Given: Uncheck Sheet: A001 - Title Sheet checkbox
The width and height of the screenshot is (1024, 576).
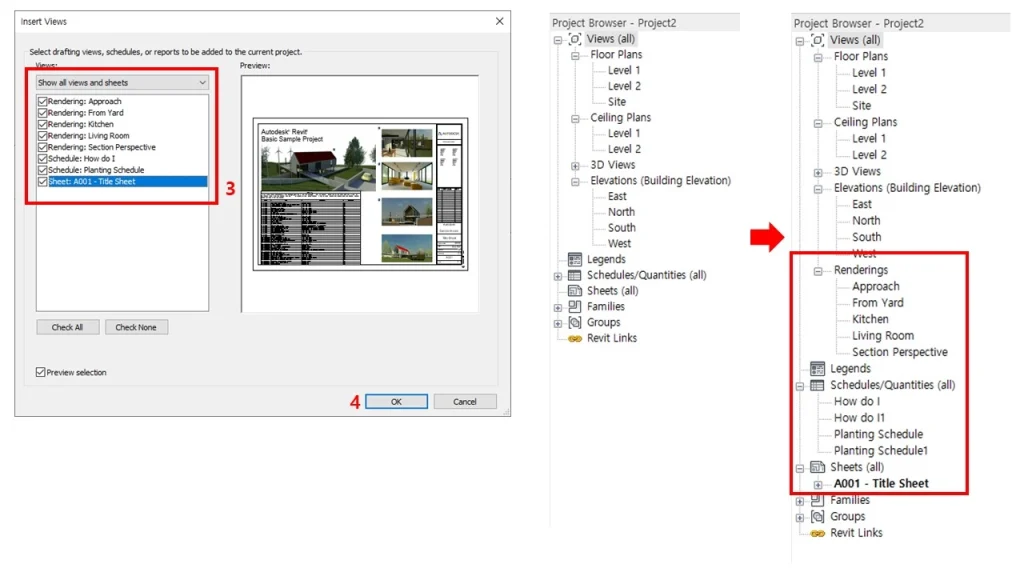Looking at the screenshot, I should coord(42,182).
